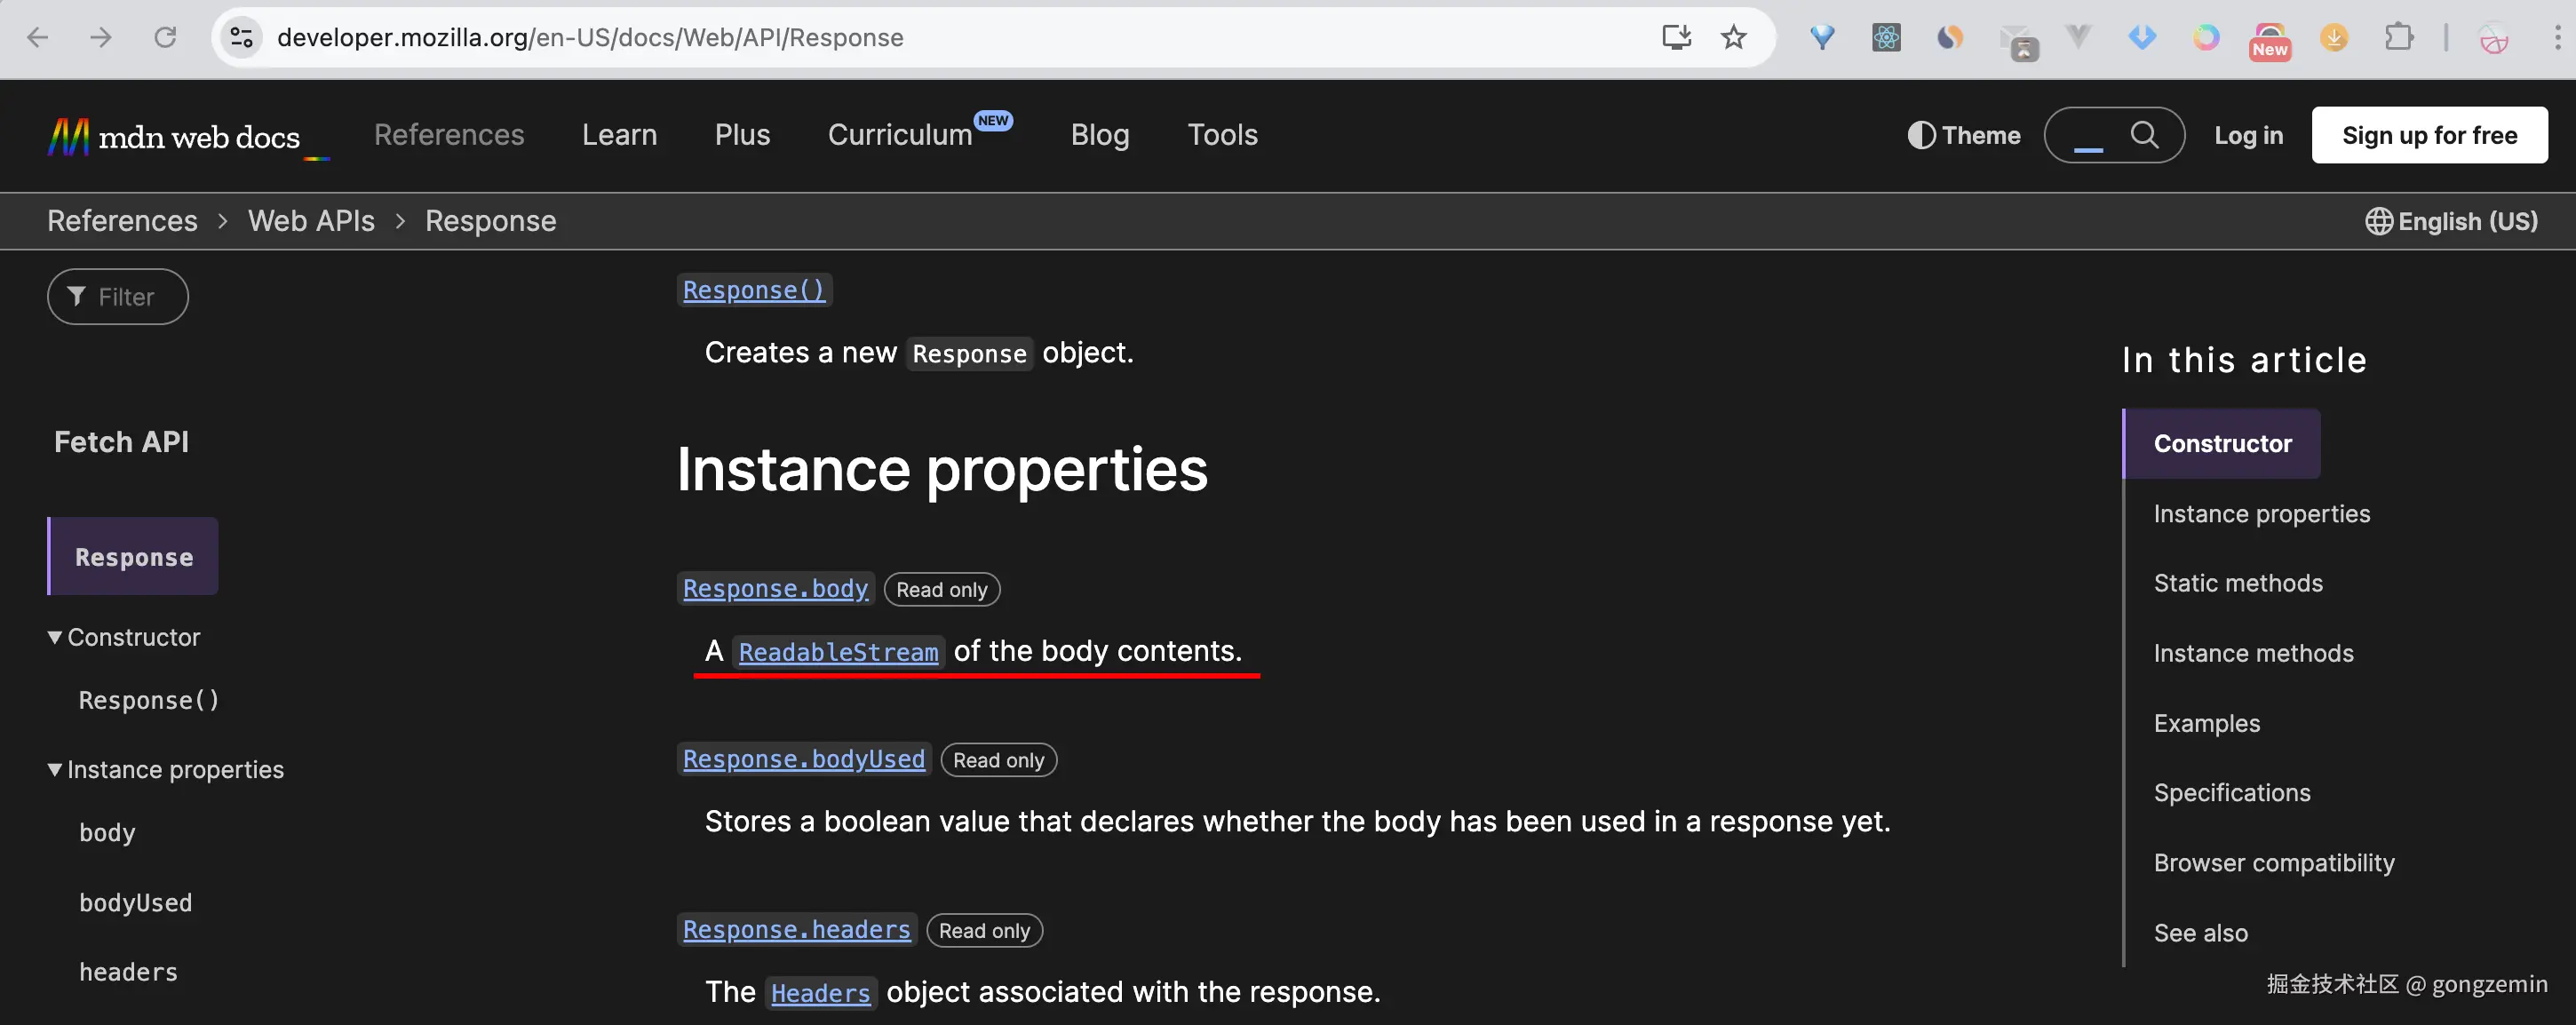Reload the page

(165, 38)
